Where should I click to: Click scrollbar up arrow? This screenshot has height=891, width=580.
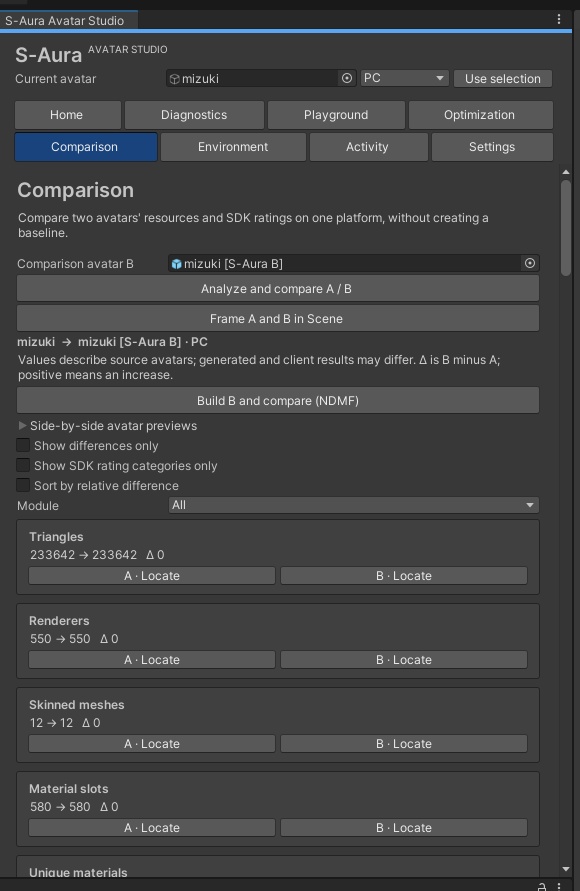(x=565, y=172)
